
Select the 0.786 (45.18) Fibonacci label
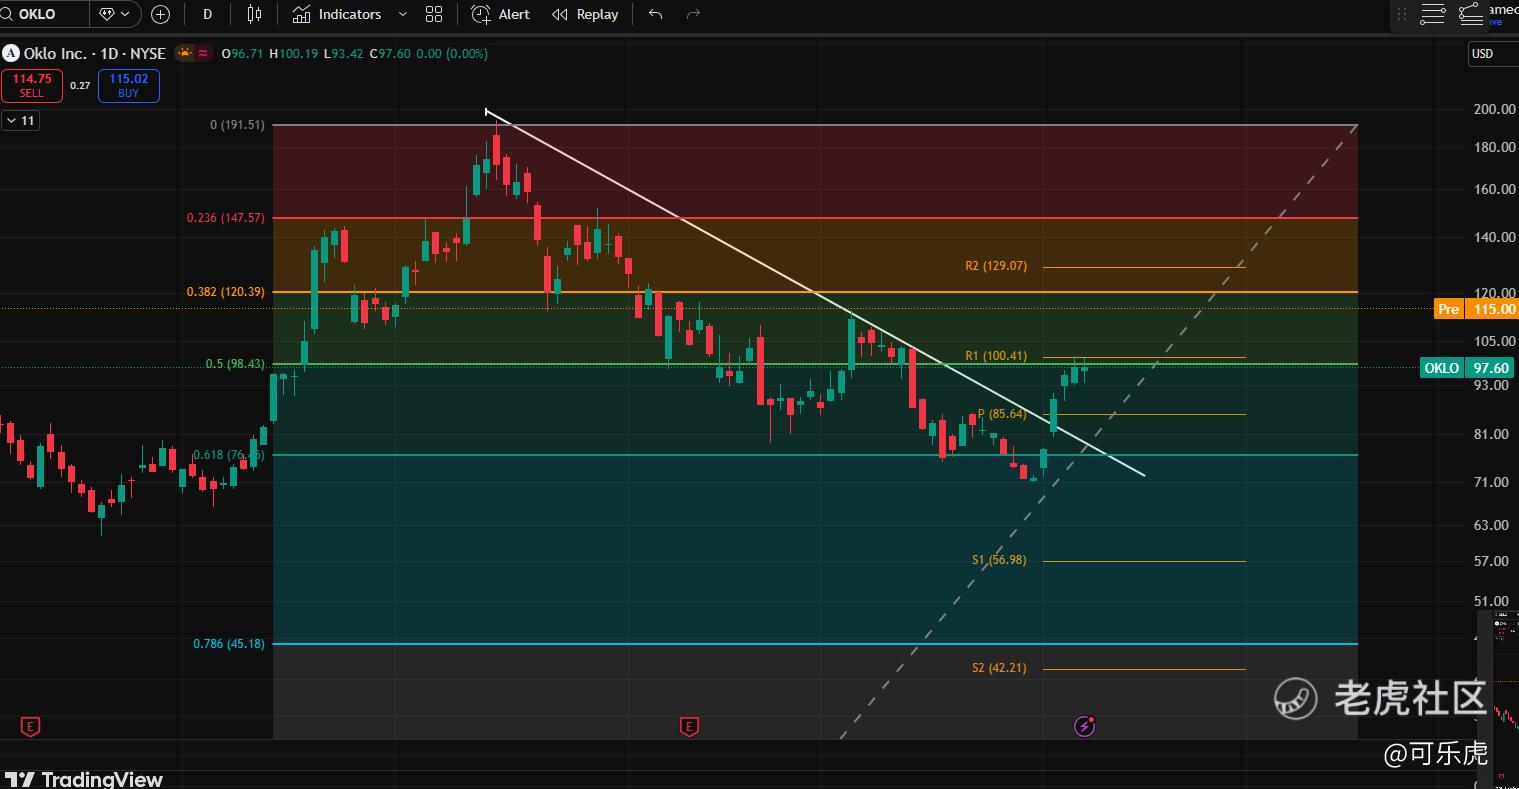point(229,644)
